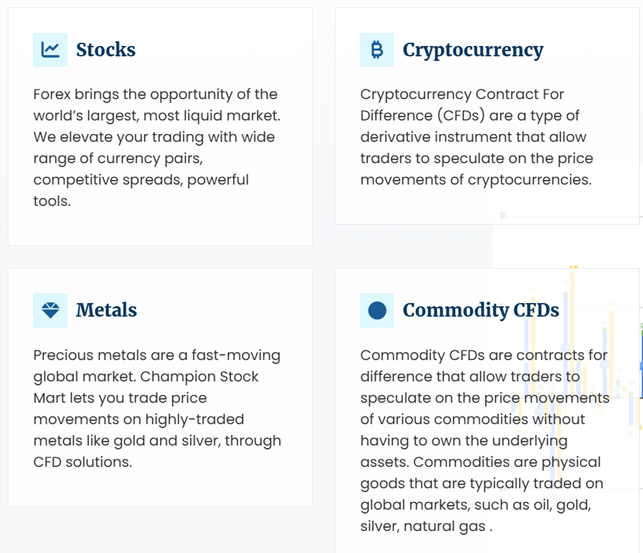Click the Commodity CFDs description paragraph
643x553 pixels.
(x=484, y=440)
